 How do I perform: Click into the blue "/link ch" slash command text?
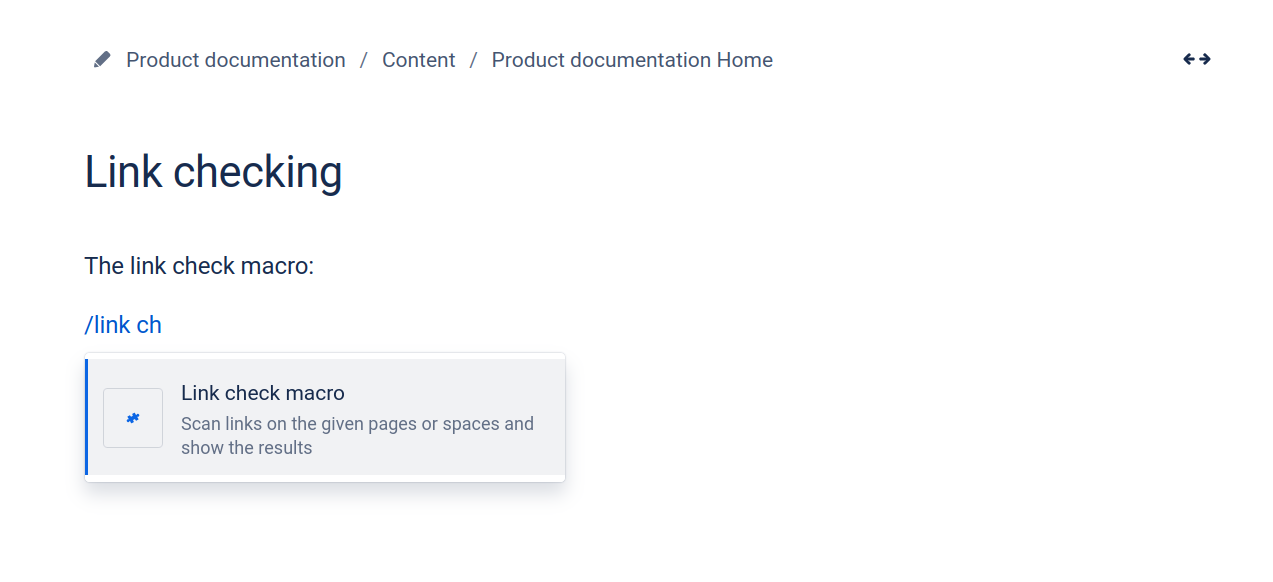coord(123,325)
